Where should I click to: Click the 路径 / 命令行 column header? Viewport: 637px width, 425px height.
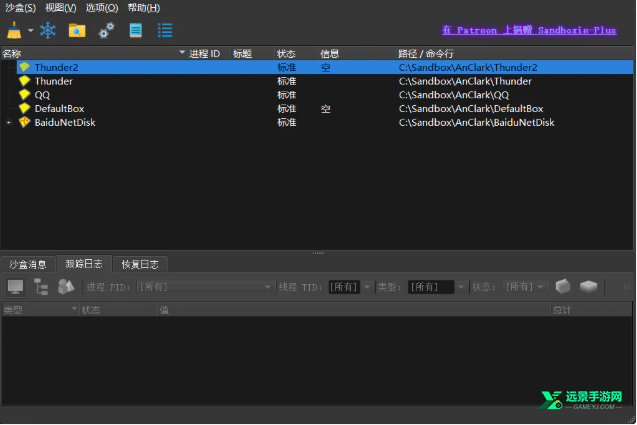coord(514,54)
